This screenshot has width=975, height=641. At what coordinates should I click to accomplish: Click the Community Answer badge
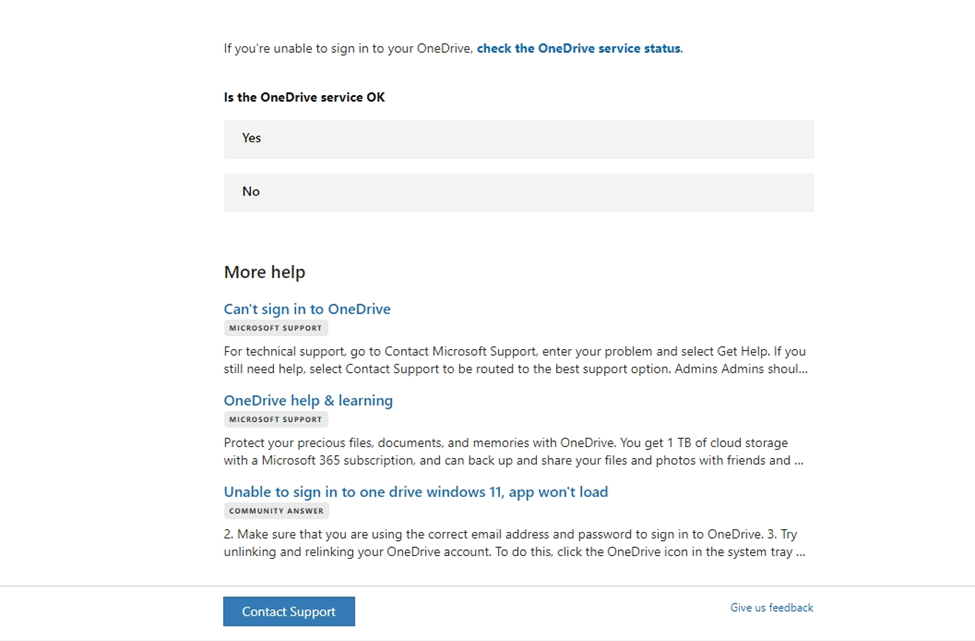[x=276, y=510]
